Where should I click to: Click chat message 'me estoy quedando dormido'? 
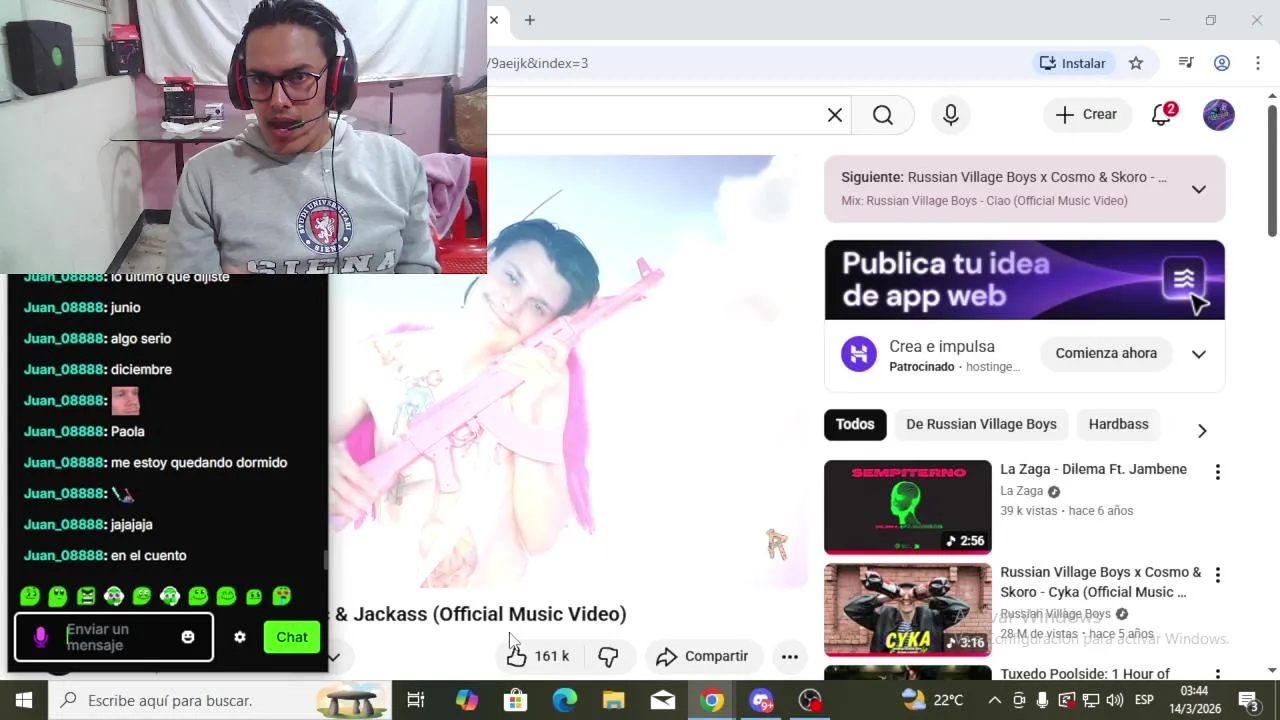coord(199,462)
